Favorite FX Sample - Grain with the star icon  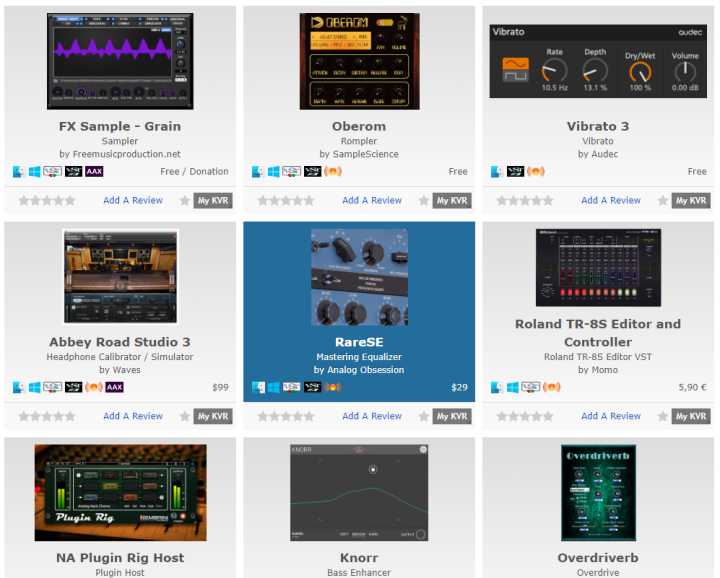pos(185,201)
